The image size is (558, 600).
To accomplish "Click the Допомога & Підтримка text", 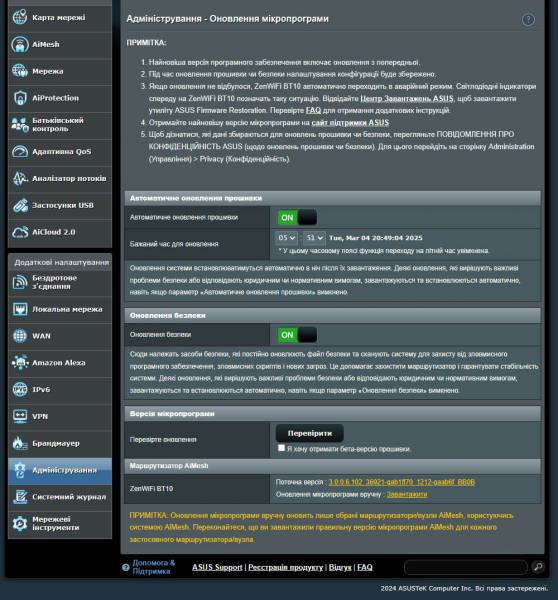I will [153, 567].
